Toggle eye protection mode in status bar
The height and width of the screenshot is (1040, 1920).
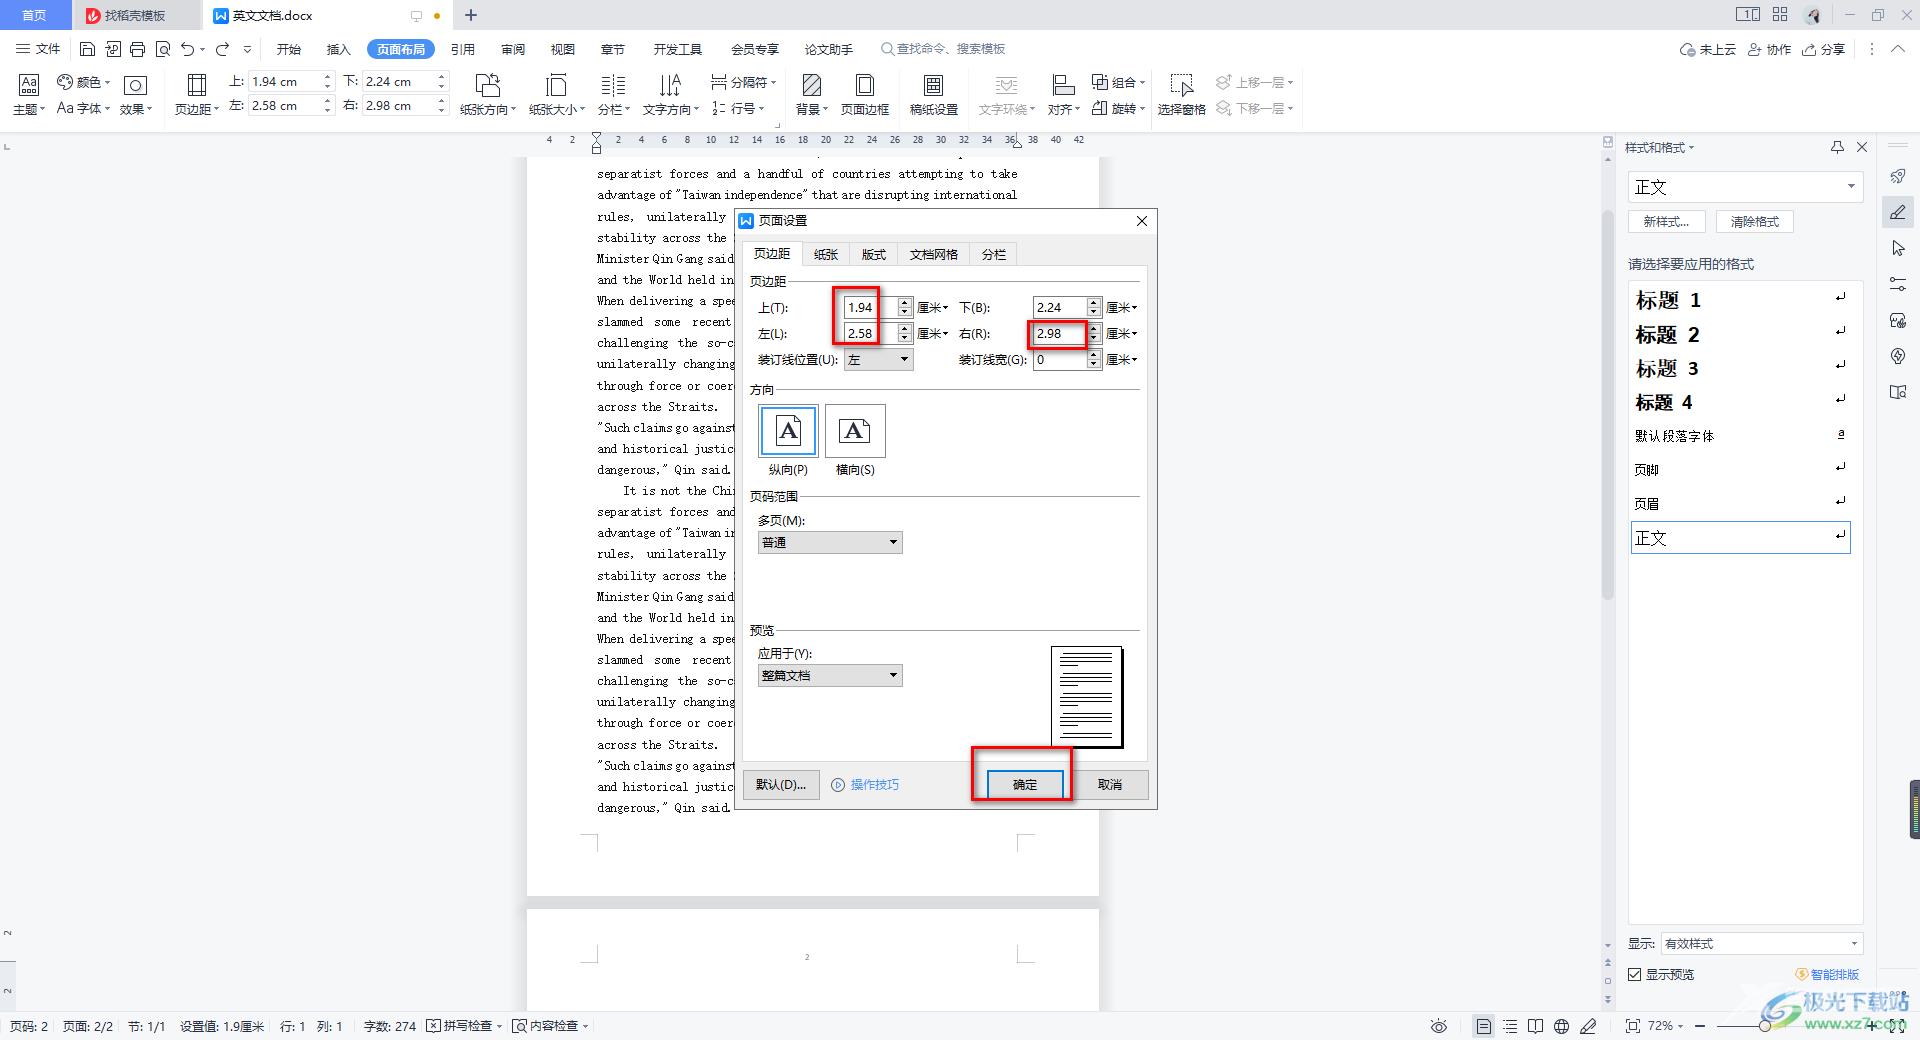pyautogui.click(x=1438, y=1026)
